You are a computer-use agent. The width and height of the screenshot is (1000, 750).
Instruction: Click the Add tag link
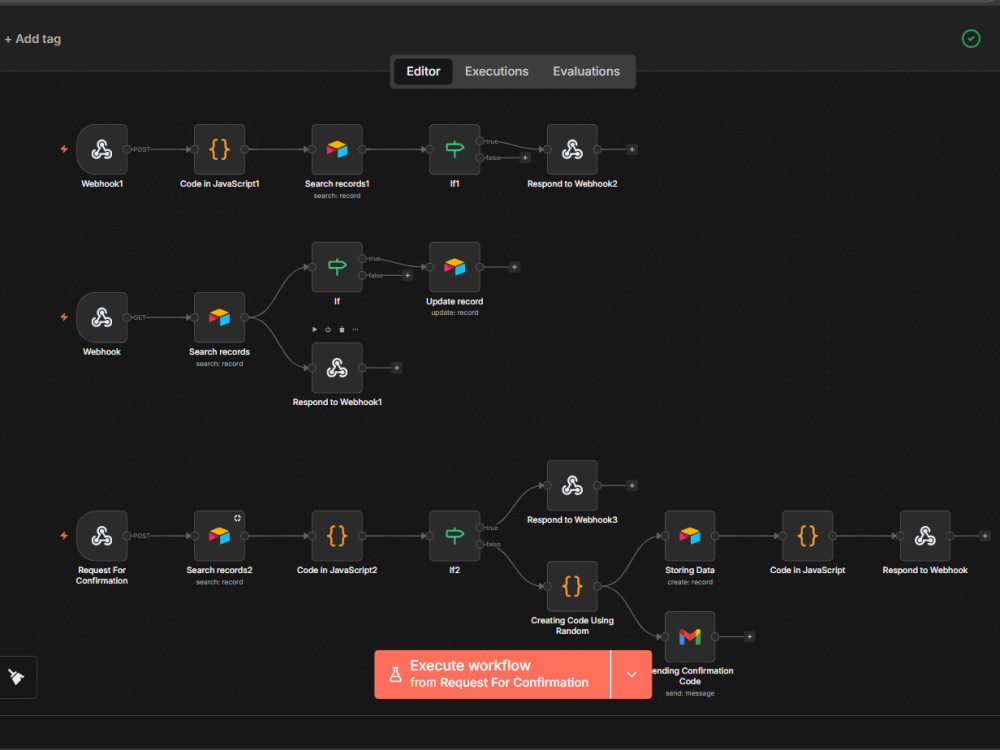point(33,39)
